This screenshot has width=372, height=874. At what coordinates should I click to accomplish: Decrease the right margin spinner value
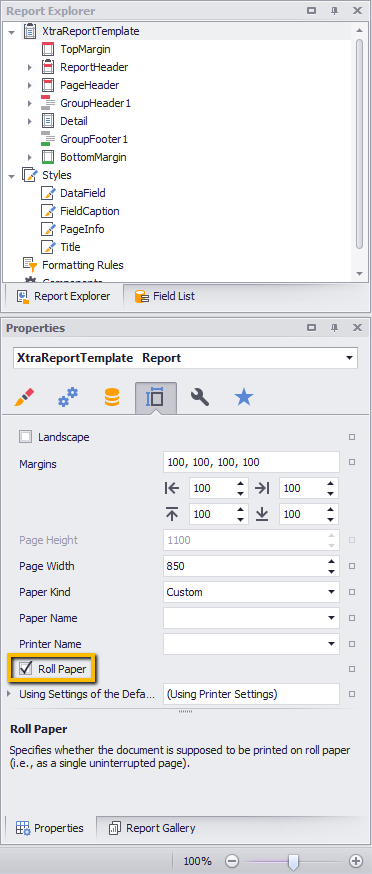tap(331, 493)
